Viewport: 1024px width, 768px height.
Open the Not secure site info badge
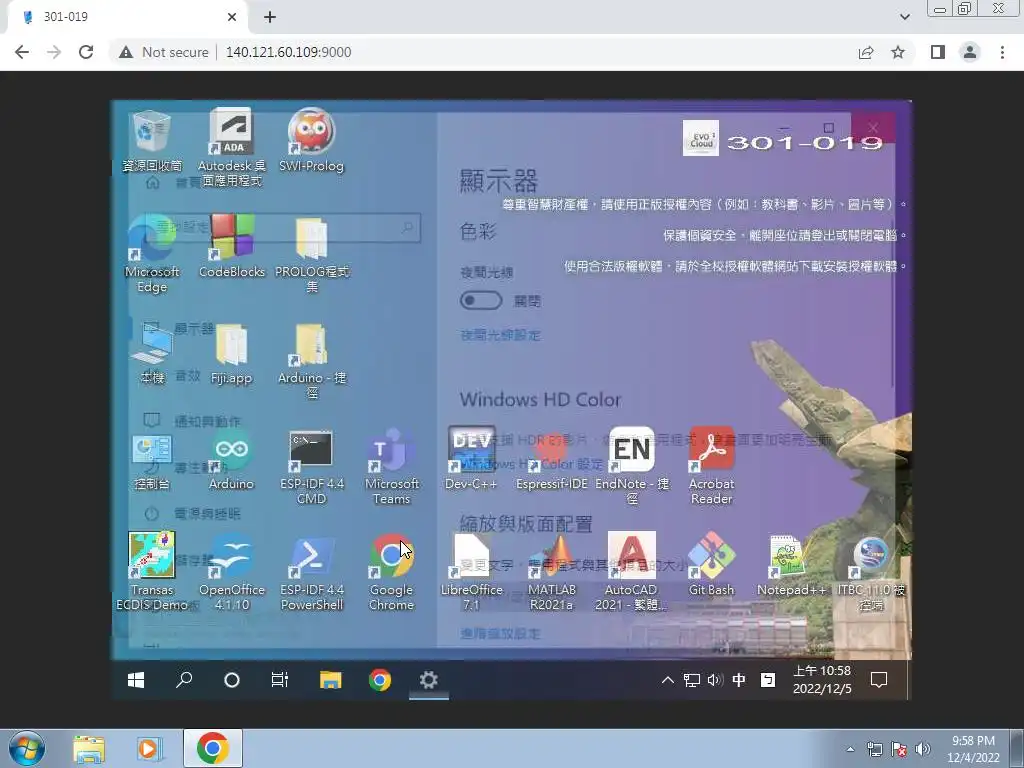(x=164, y=52)
